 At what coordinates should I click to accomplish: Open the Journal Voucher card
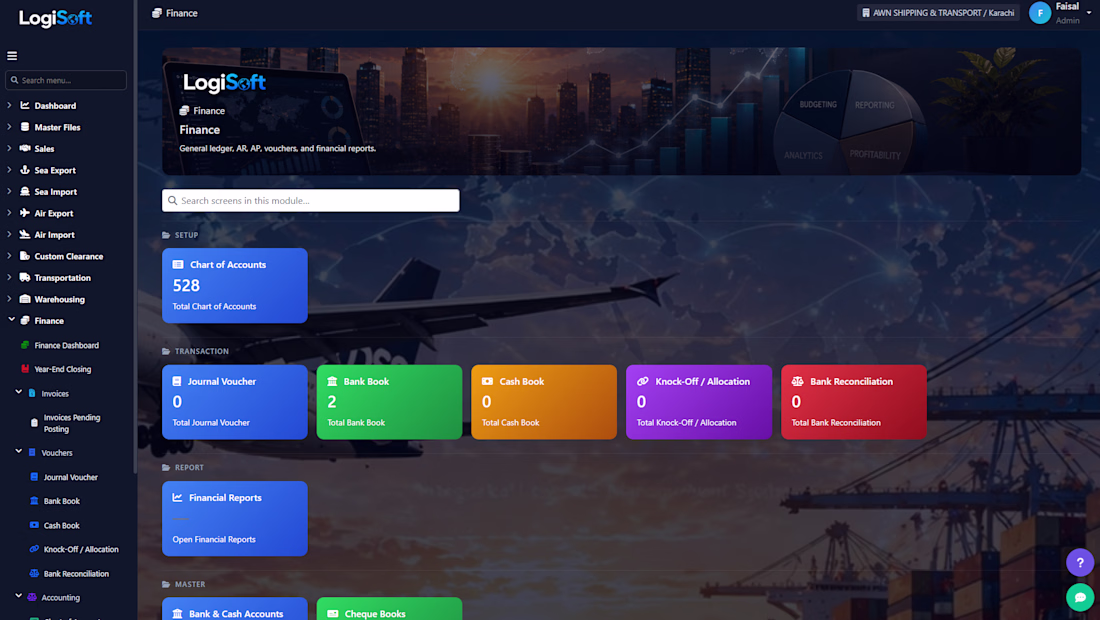[x=235, y=402]
